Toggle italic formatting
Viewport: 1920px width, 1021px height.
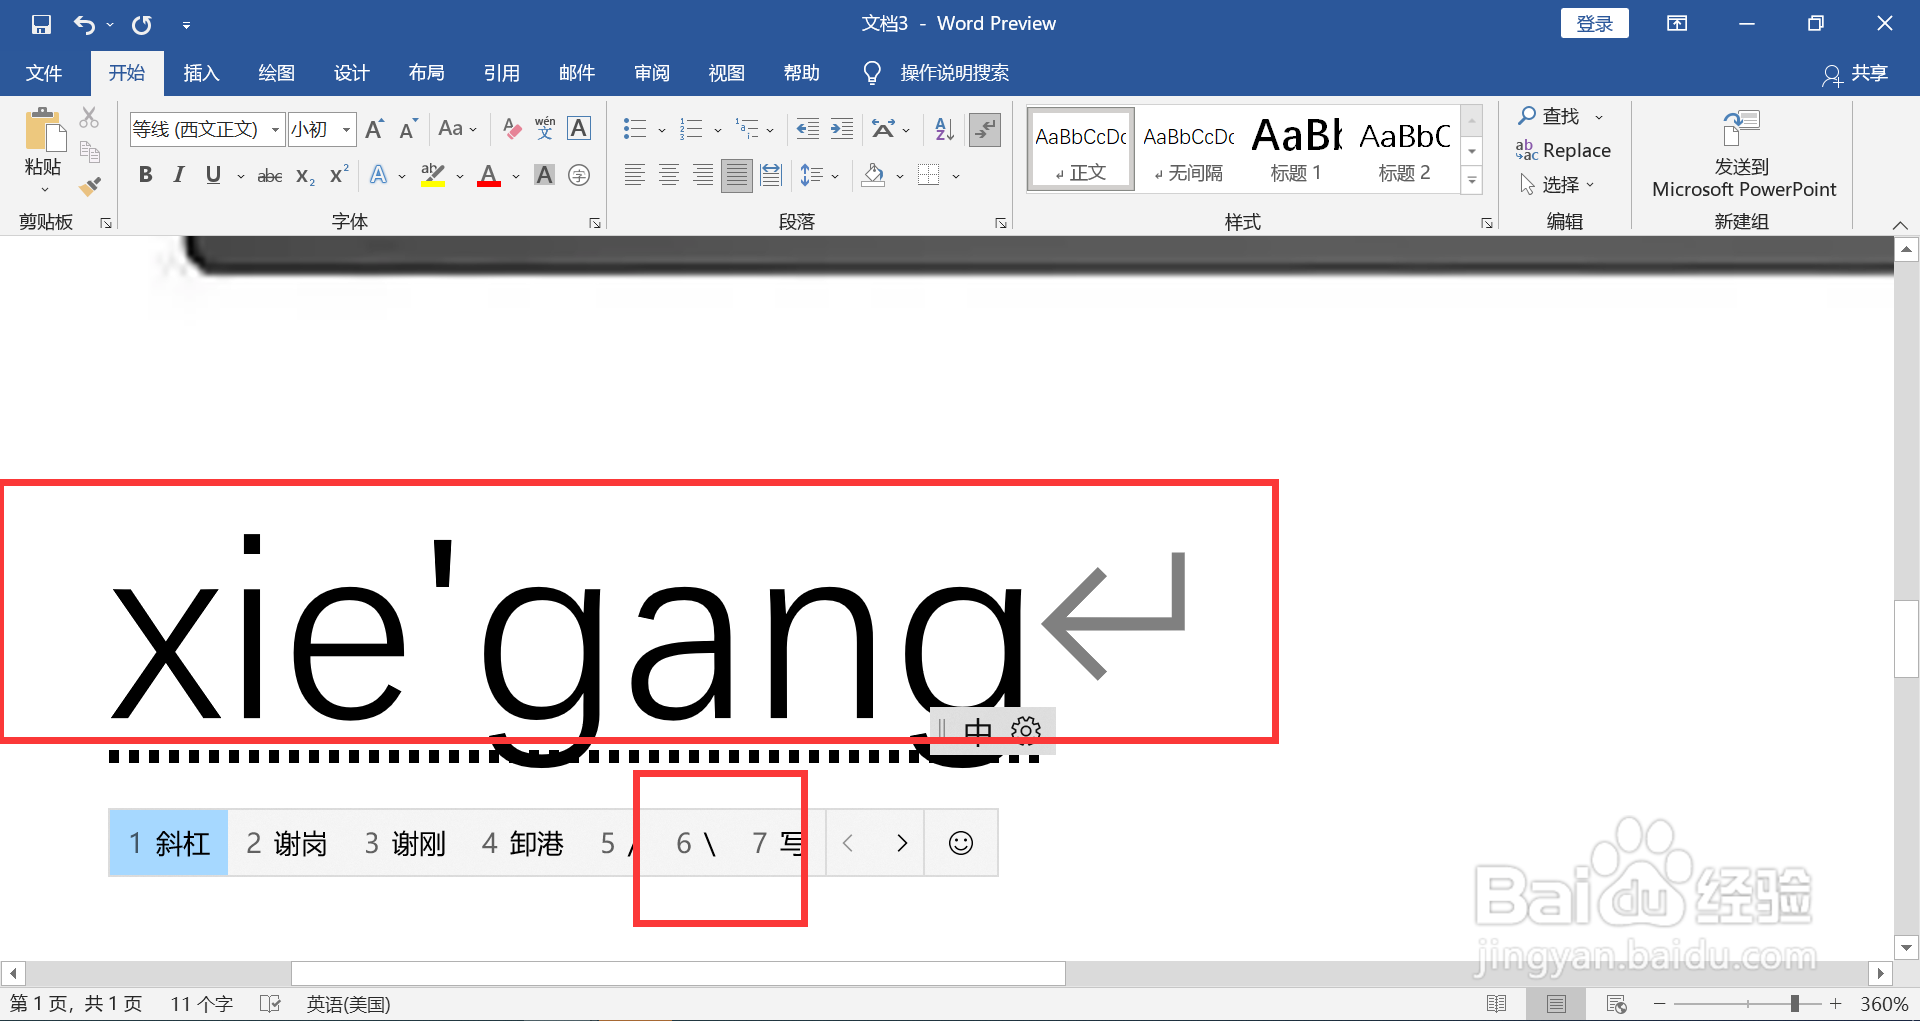179,176
